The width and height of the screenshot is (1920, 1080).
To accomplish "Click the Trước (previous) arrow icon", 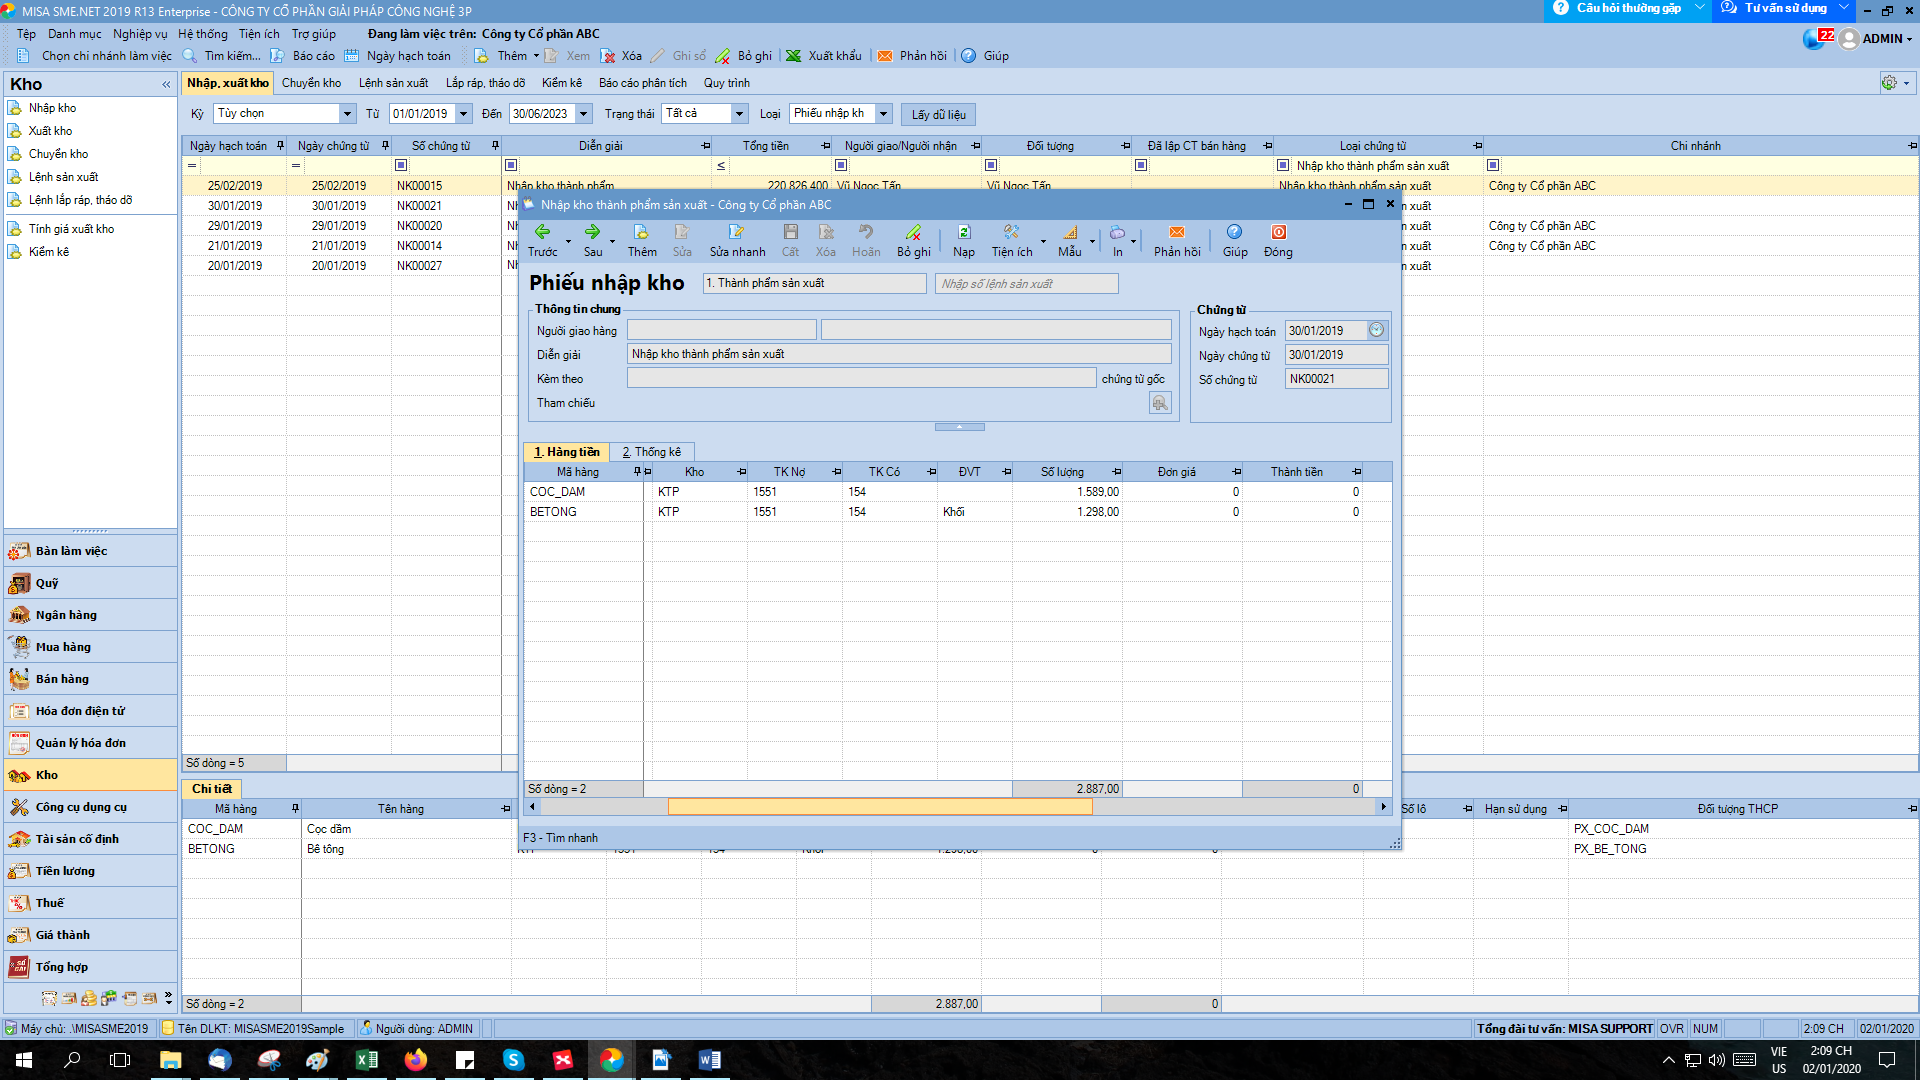I will point(542,233).
